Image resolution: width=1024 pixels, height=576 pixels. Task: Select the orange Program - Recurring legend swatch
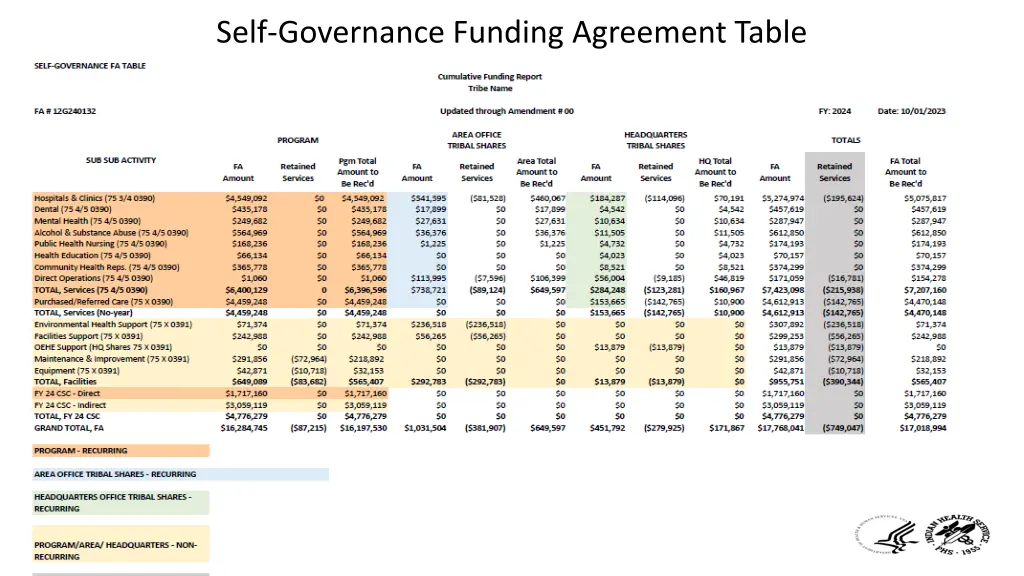pyautogui.click(x=121, y=451)
